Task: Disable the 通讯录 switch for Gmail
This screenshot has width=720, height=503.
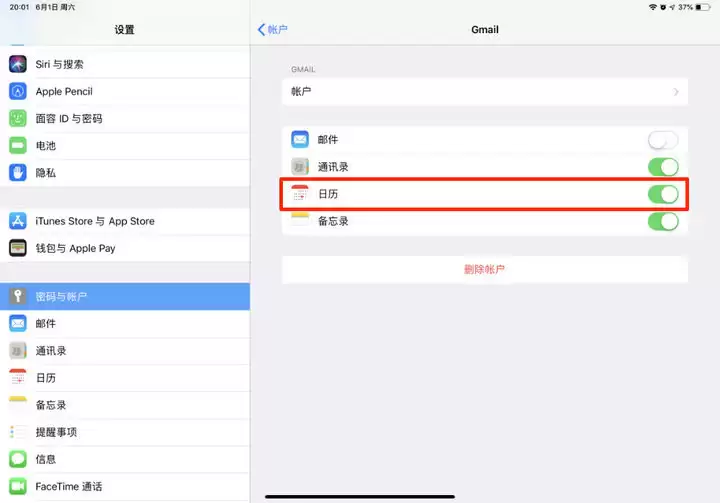Action: coord(663,167)
